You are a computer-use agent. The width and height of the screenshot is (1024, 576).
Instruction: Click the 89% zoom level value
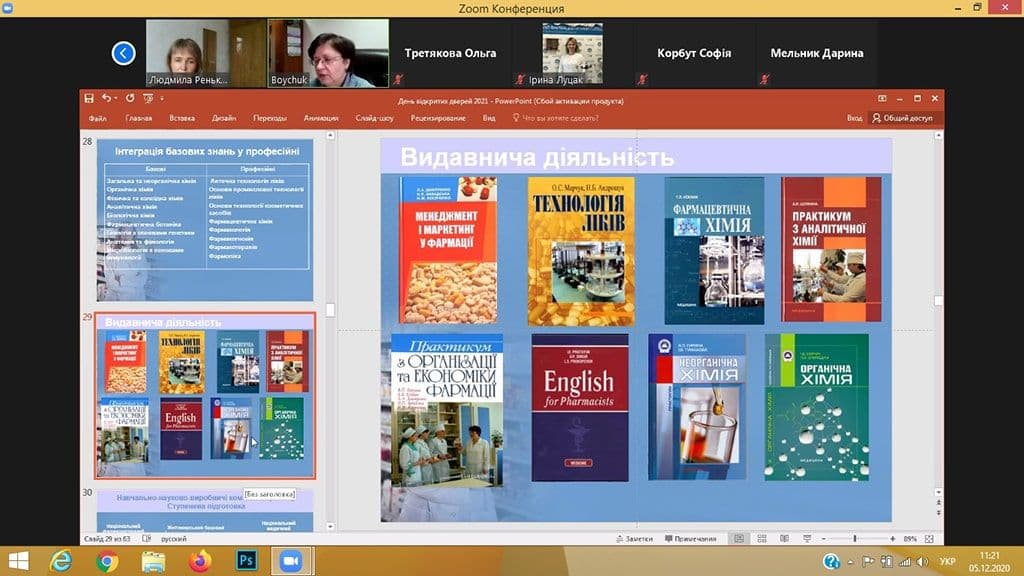point(910,539)
